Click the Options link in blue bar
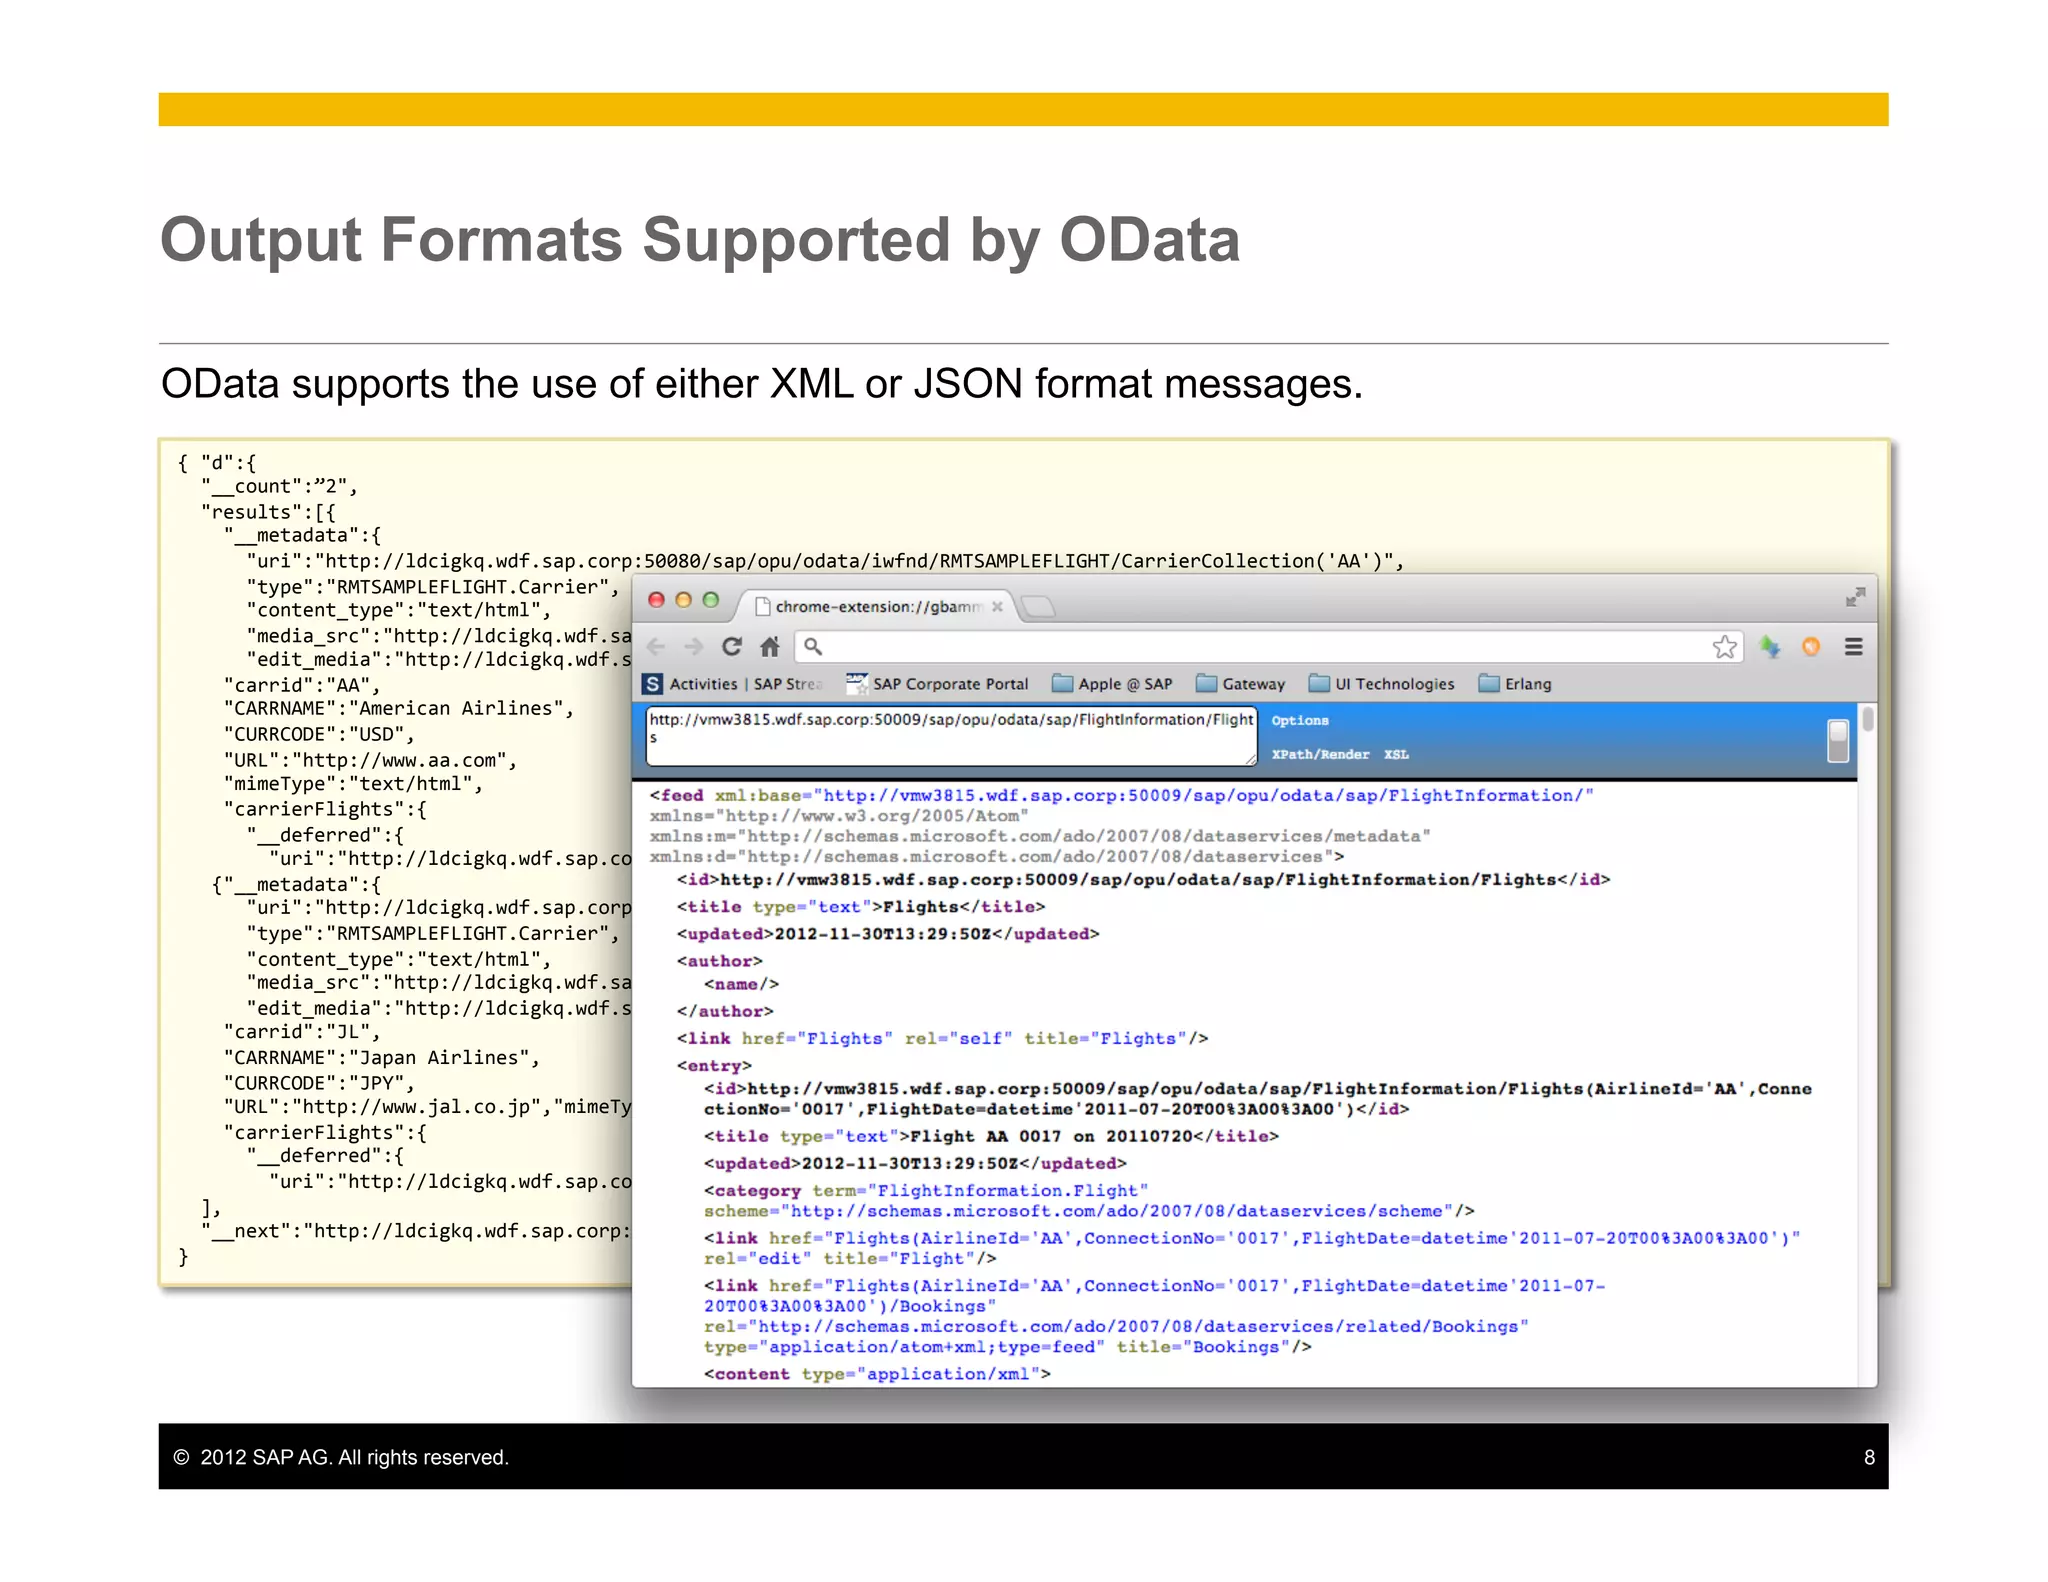This screenshot has height=1582, width=2048. click(x=1299, y=720)
